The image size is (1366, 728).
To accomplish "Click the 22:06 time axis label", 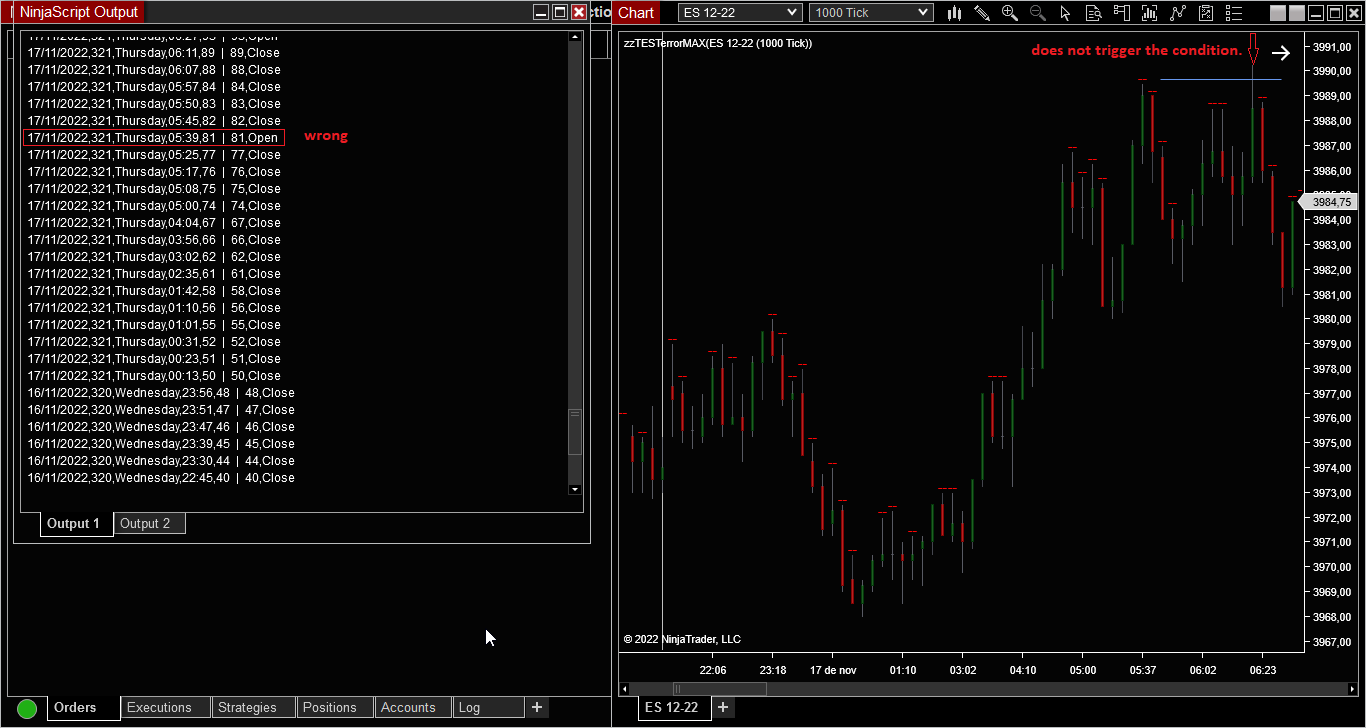I will click(713, 670).
